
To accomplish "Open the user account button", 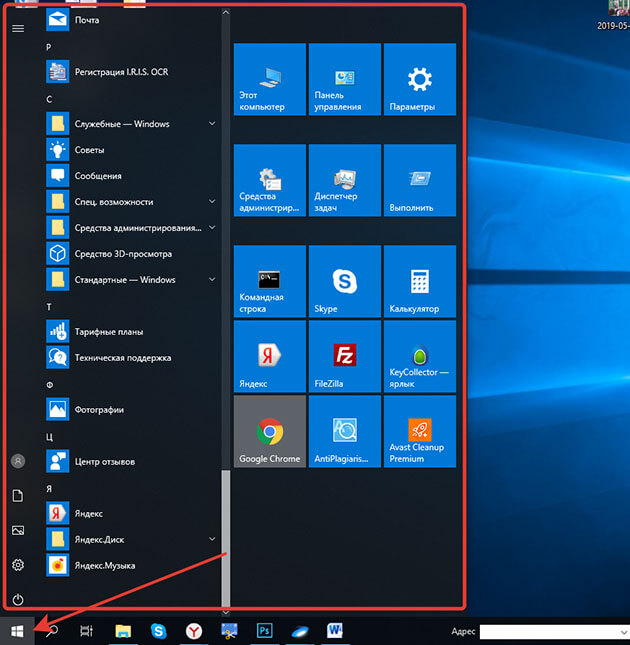I will click(18, 461).
